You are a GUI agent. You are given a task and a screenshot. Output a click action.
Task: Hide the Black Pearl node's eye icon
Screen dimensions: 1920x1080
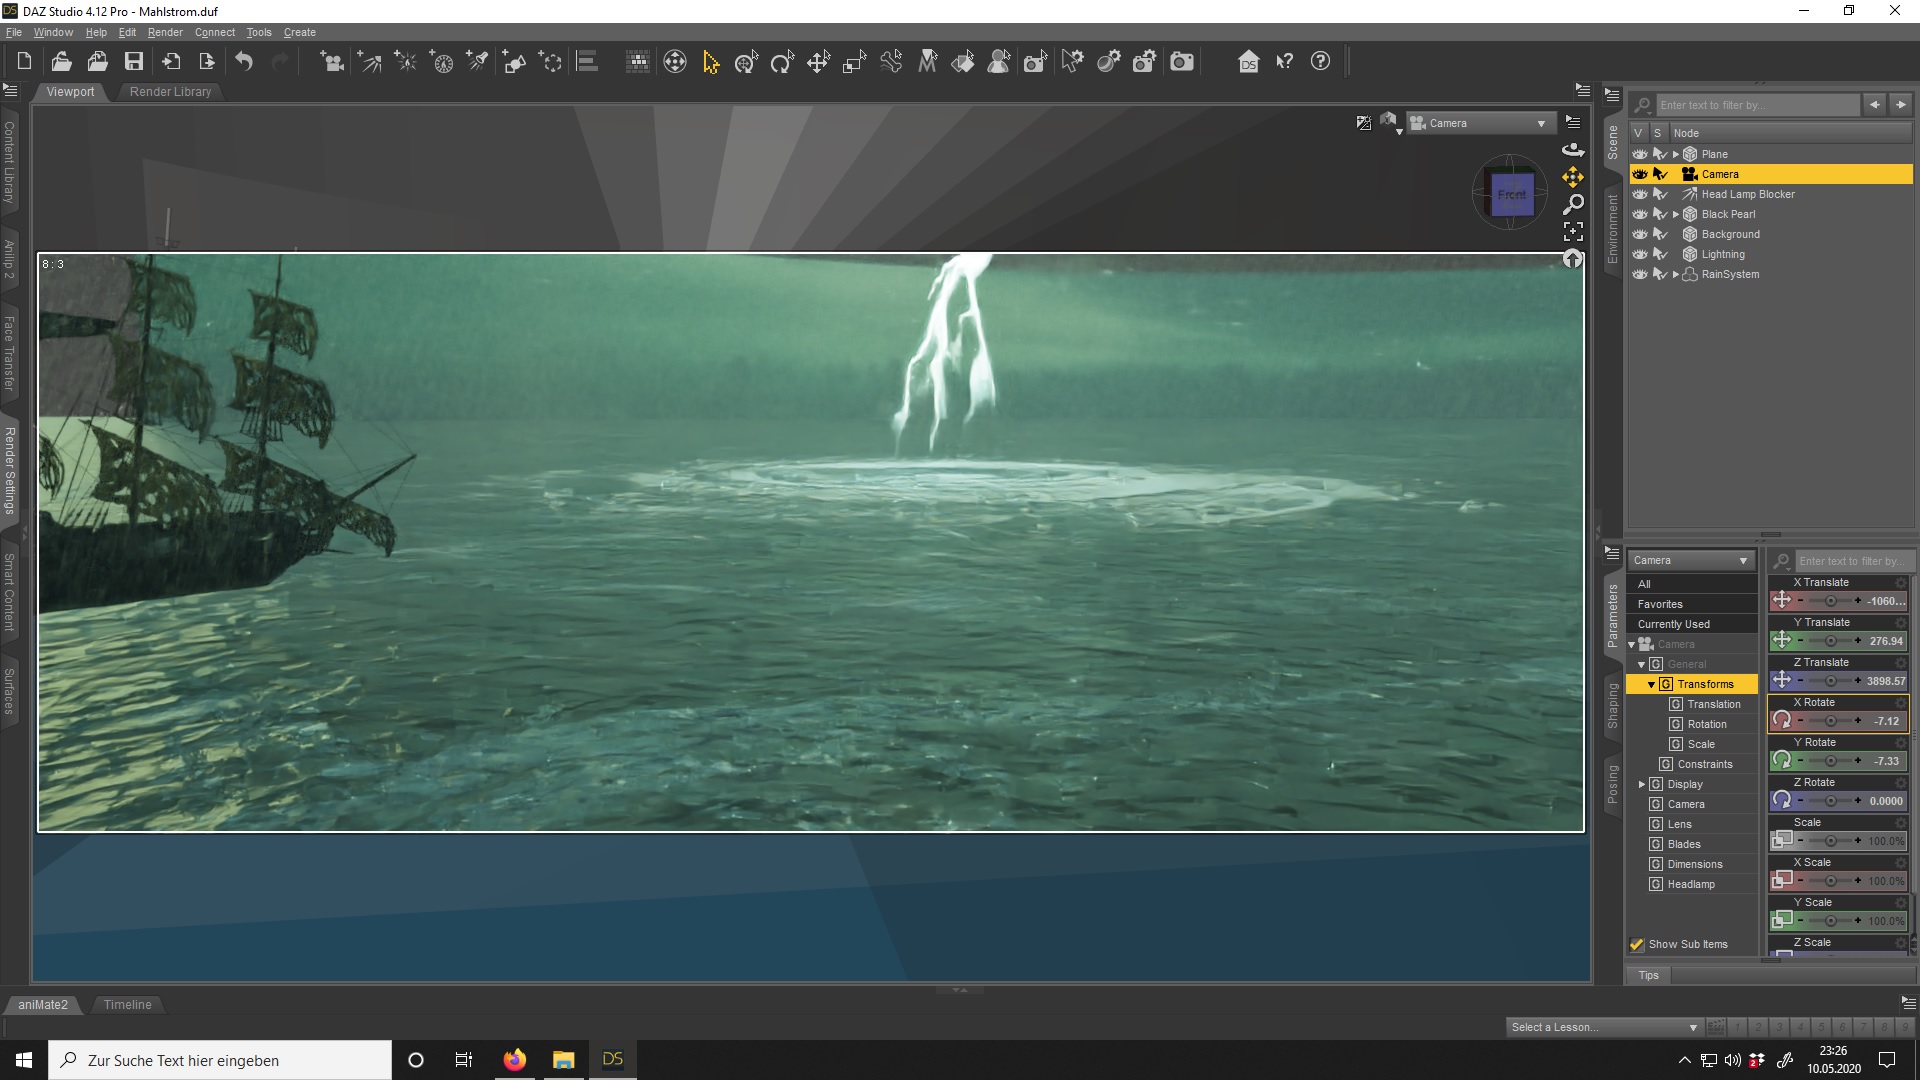tap(1640, 214)
